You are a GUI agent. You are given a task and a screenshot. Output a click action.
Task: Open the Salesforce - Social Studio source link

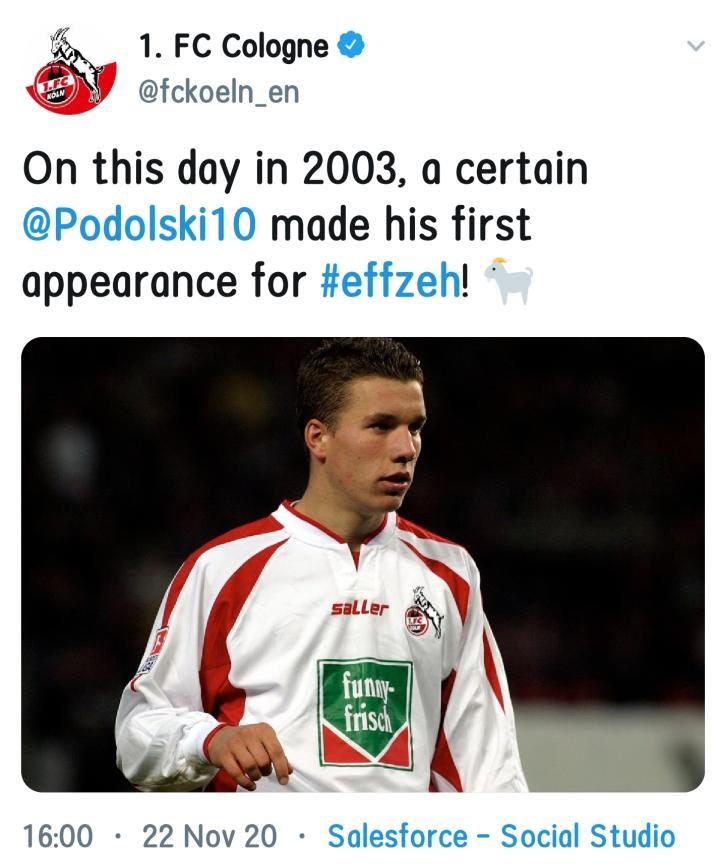(501, 836)
